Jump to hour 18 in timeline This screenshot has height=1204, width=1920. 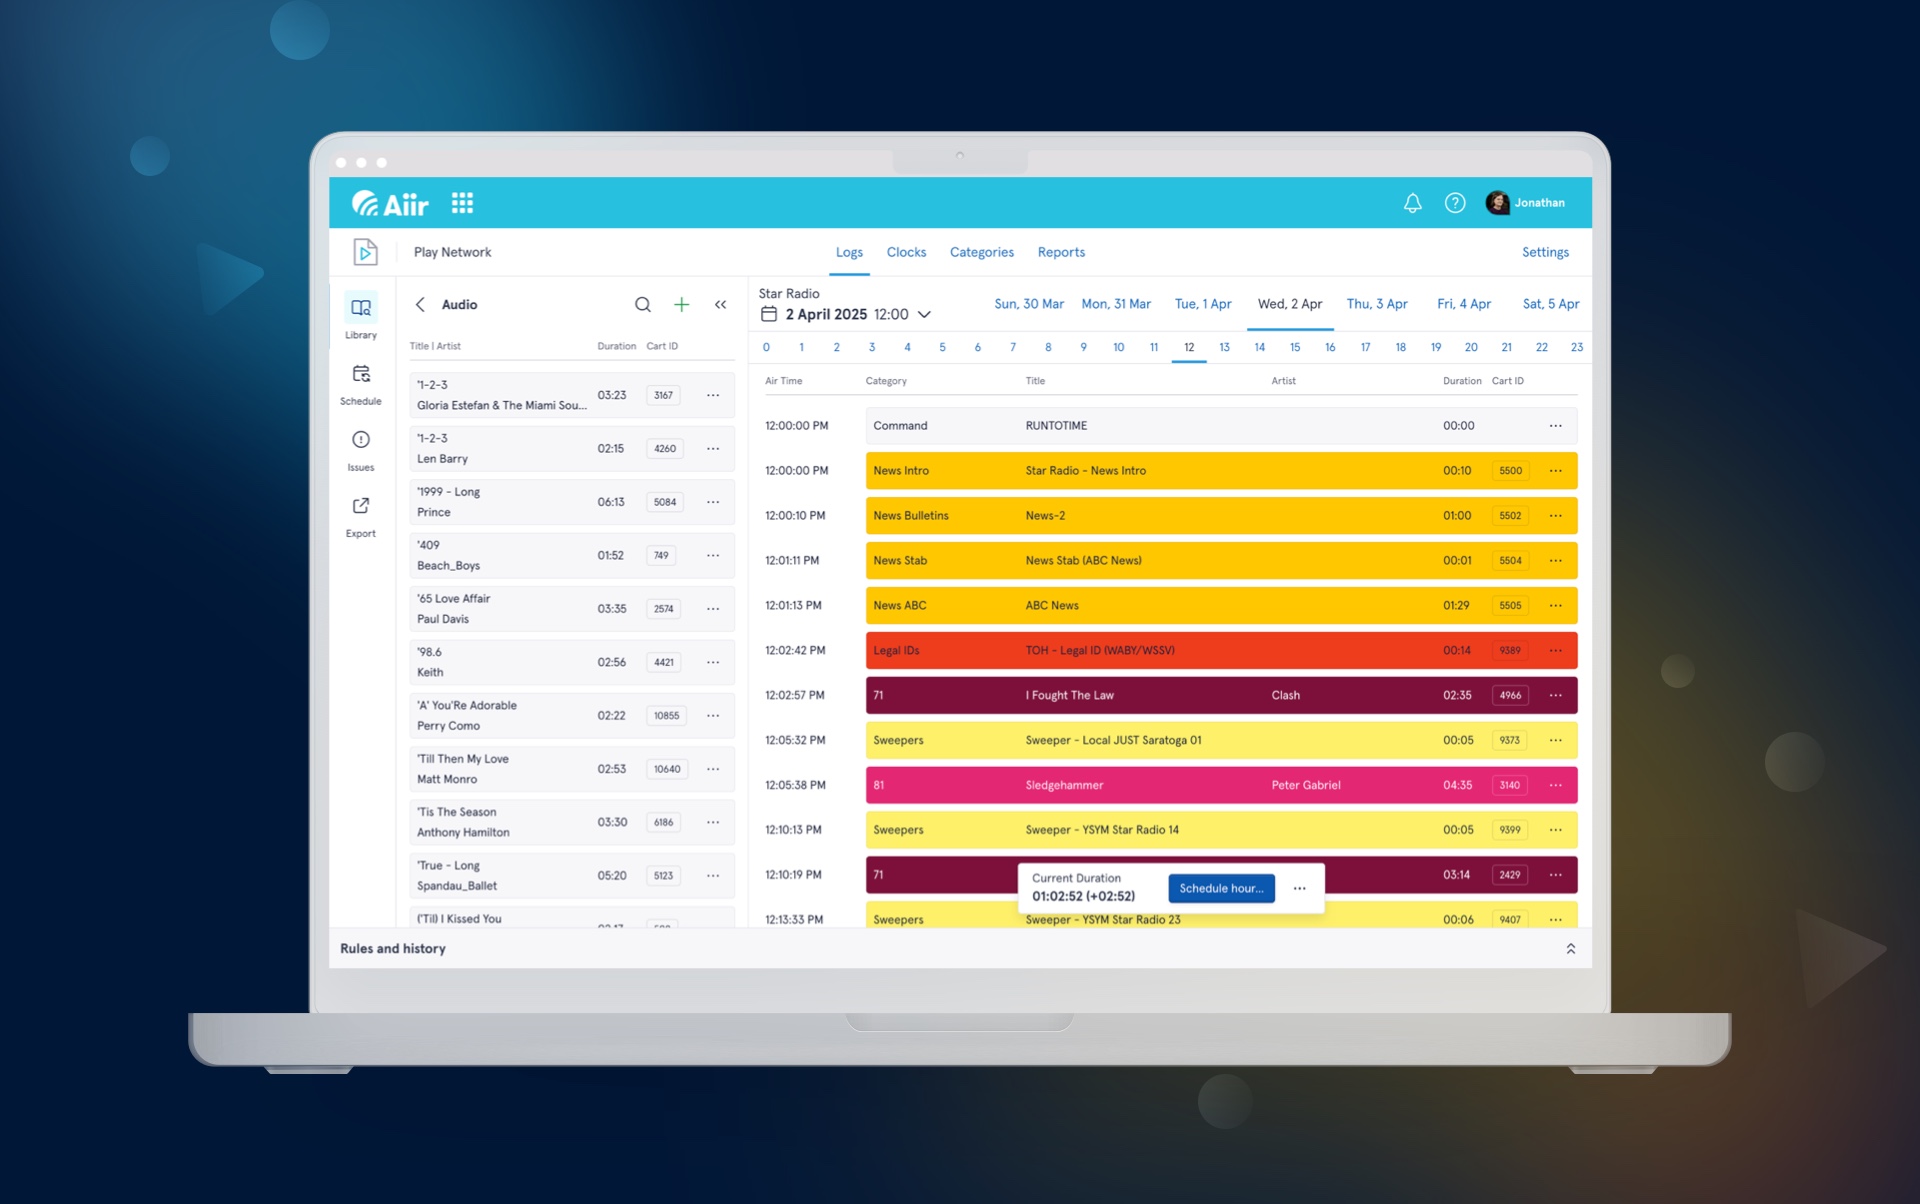[x=1401, y=348]
